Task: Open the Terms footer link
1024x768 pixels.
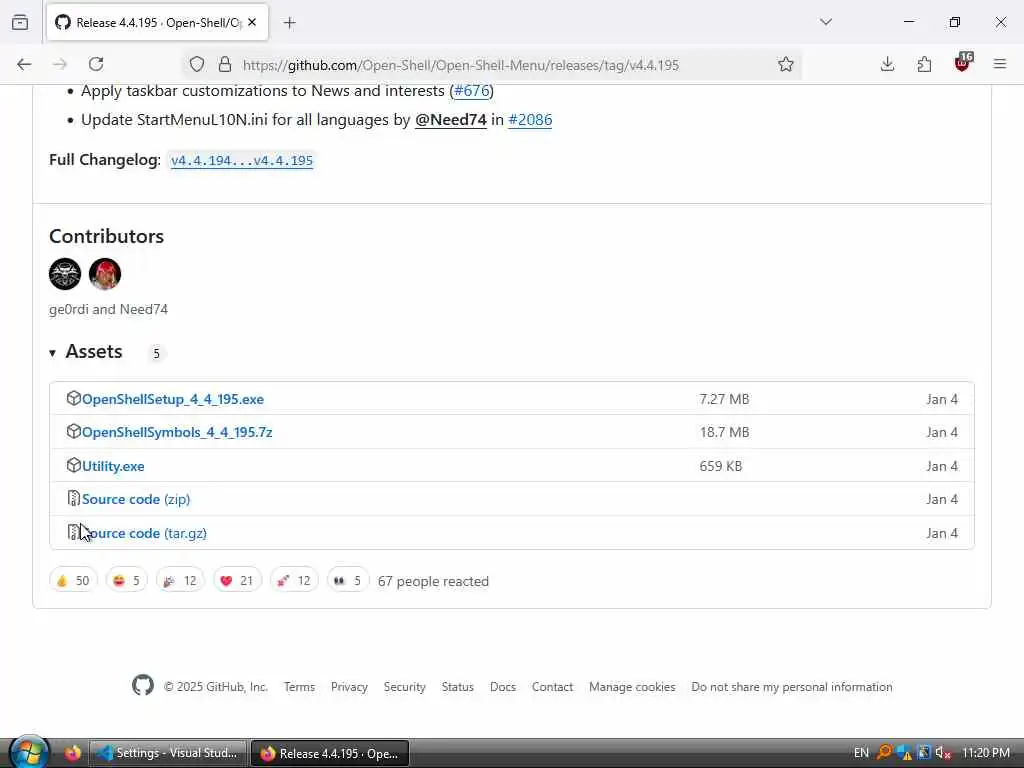Action: (299, 687)
